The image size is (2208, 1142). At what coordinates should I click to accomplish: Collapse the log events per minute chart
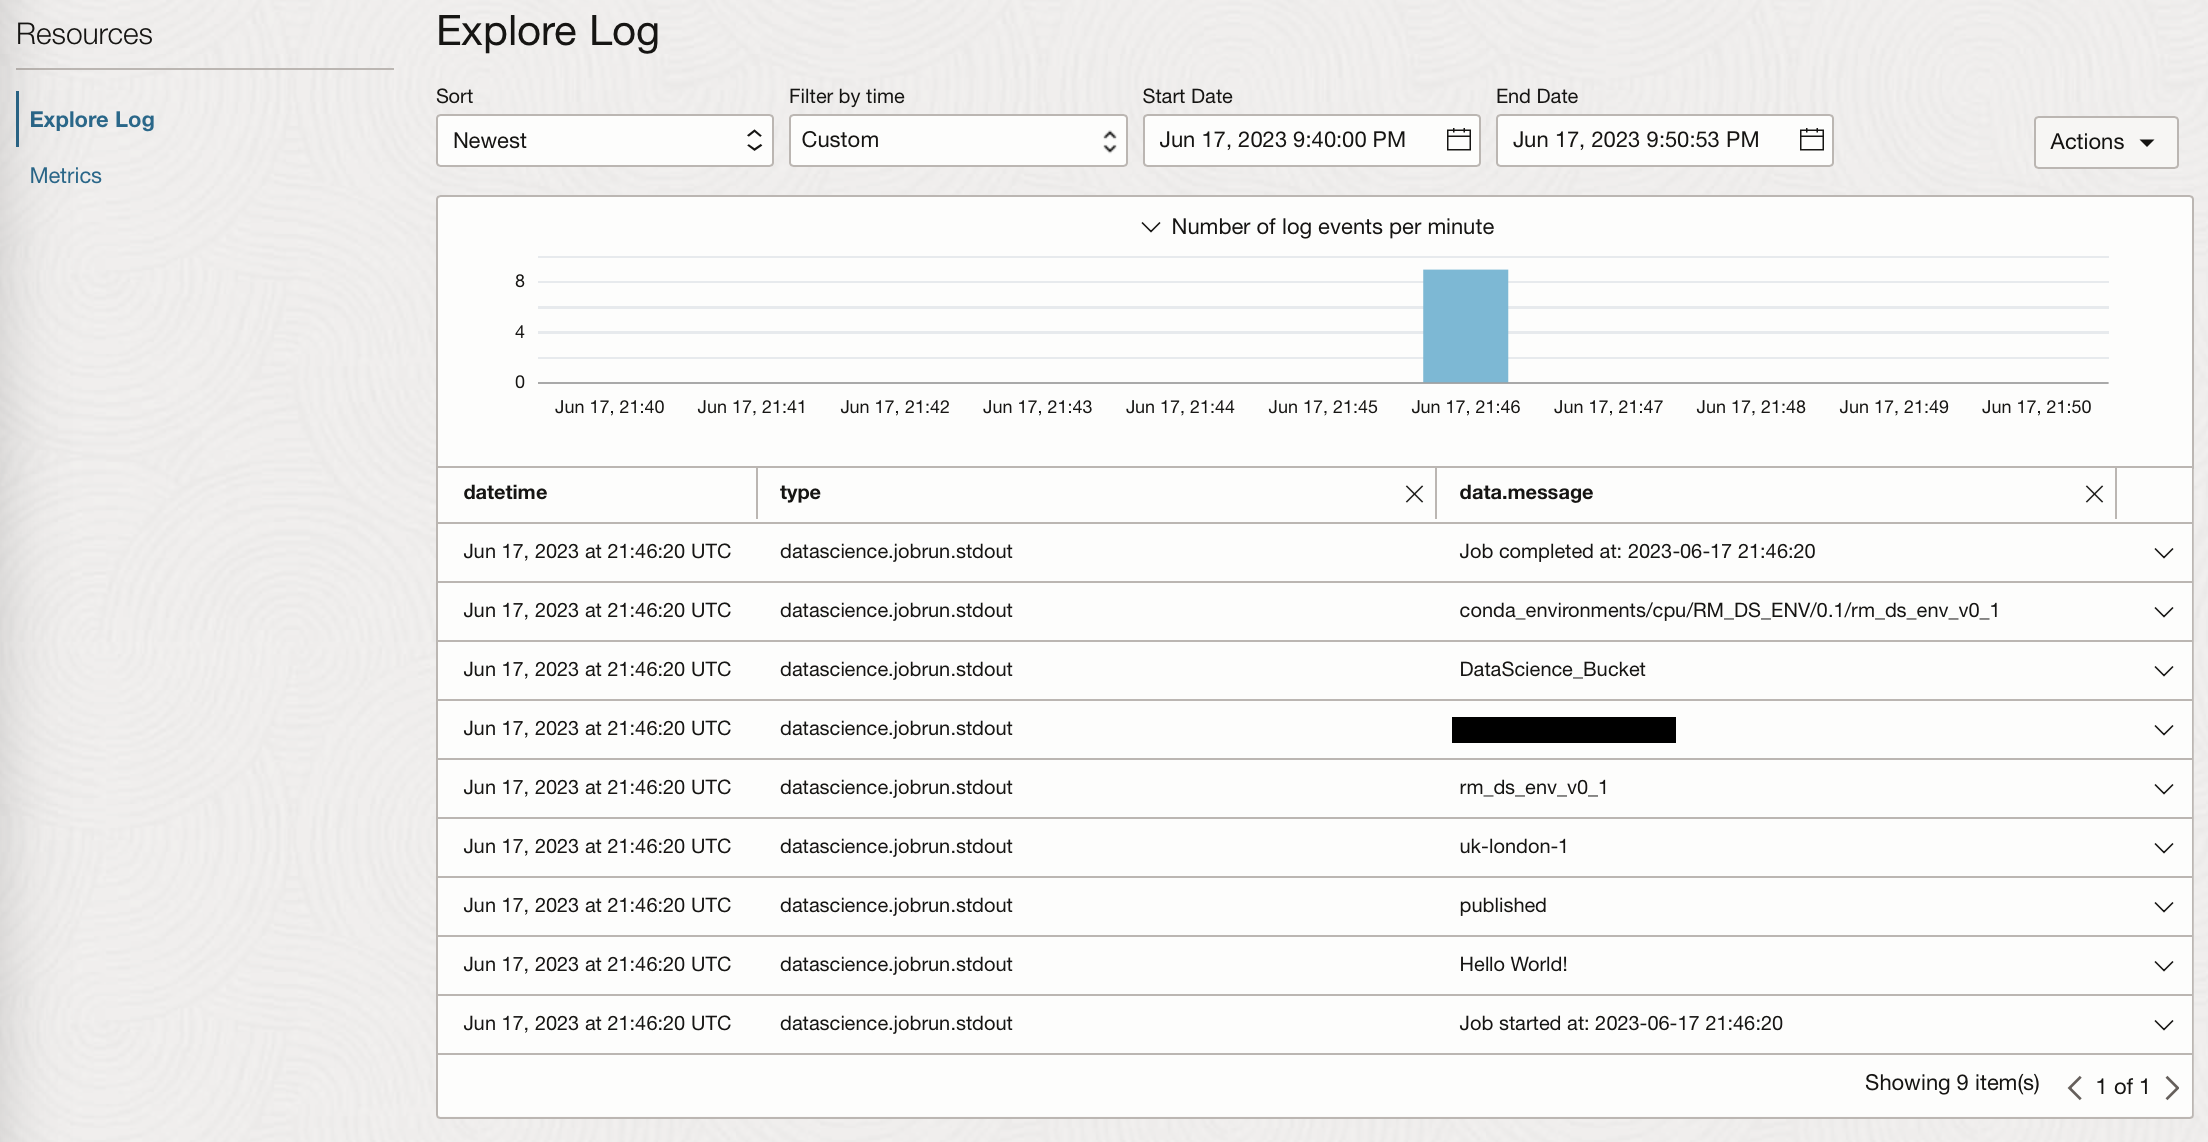pyautogui.click(x=1150, y=227)
